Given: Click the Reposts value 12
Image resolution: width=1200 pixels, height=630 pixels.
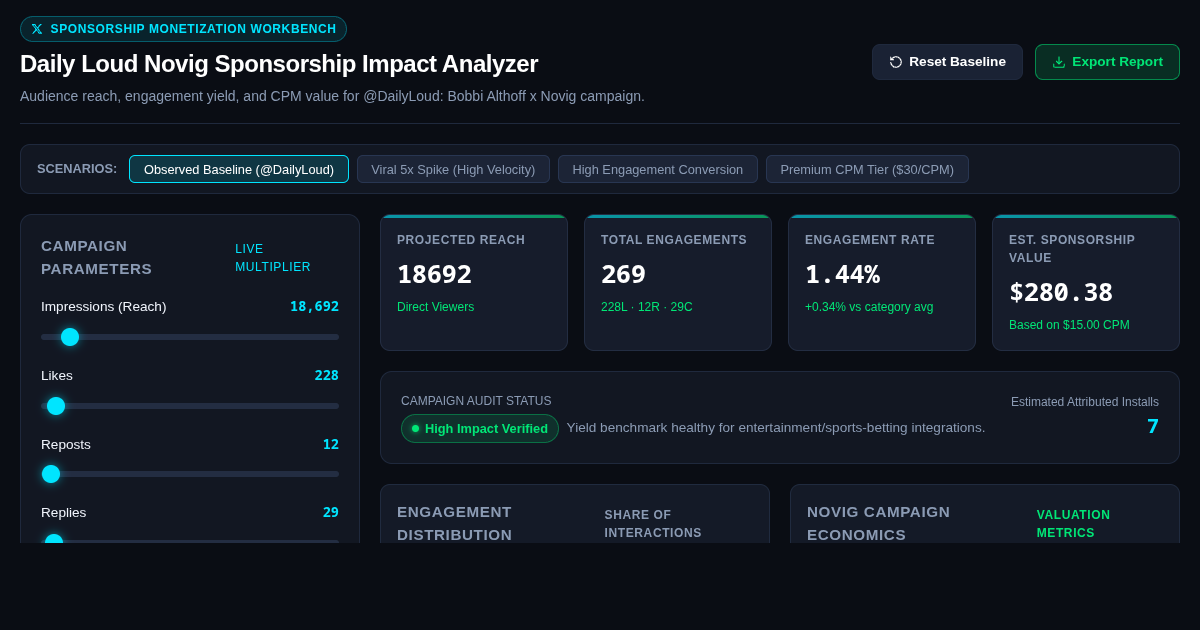Looking at the screenshot, I should click(331, 444).
